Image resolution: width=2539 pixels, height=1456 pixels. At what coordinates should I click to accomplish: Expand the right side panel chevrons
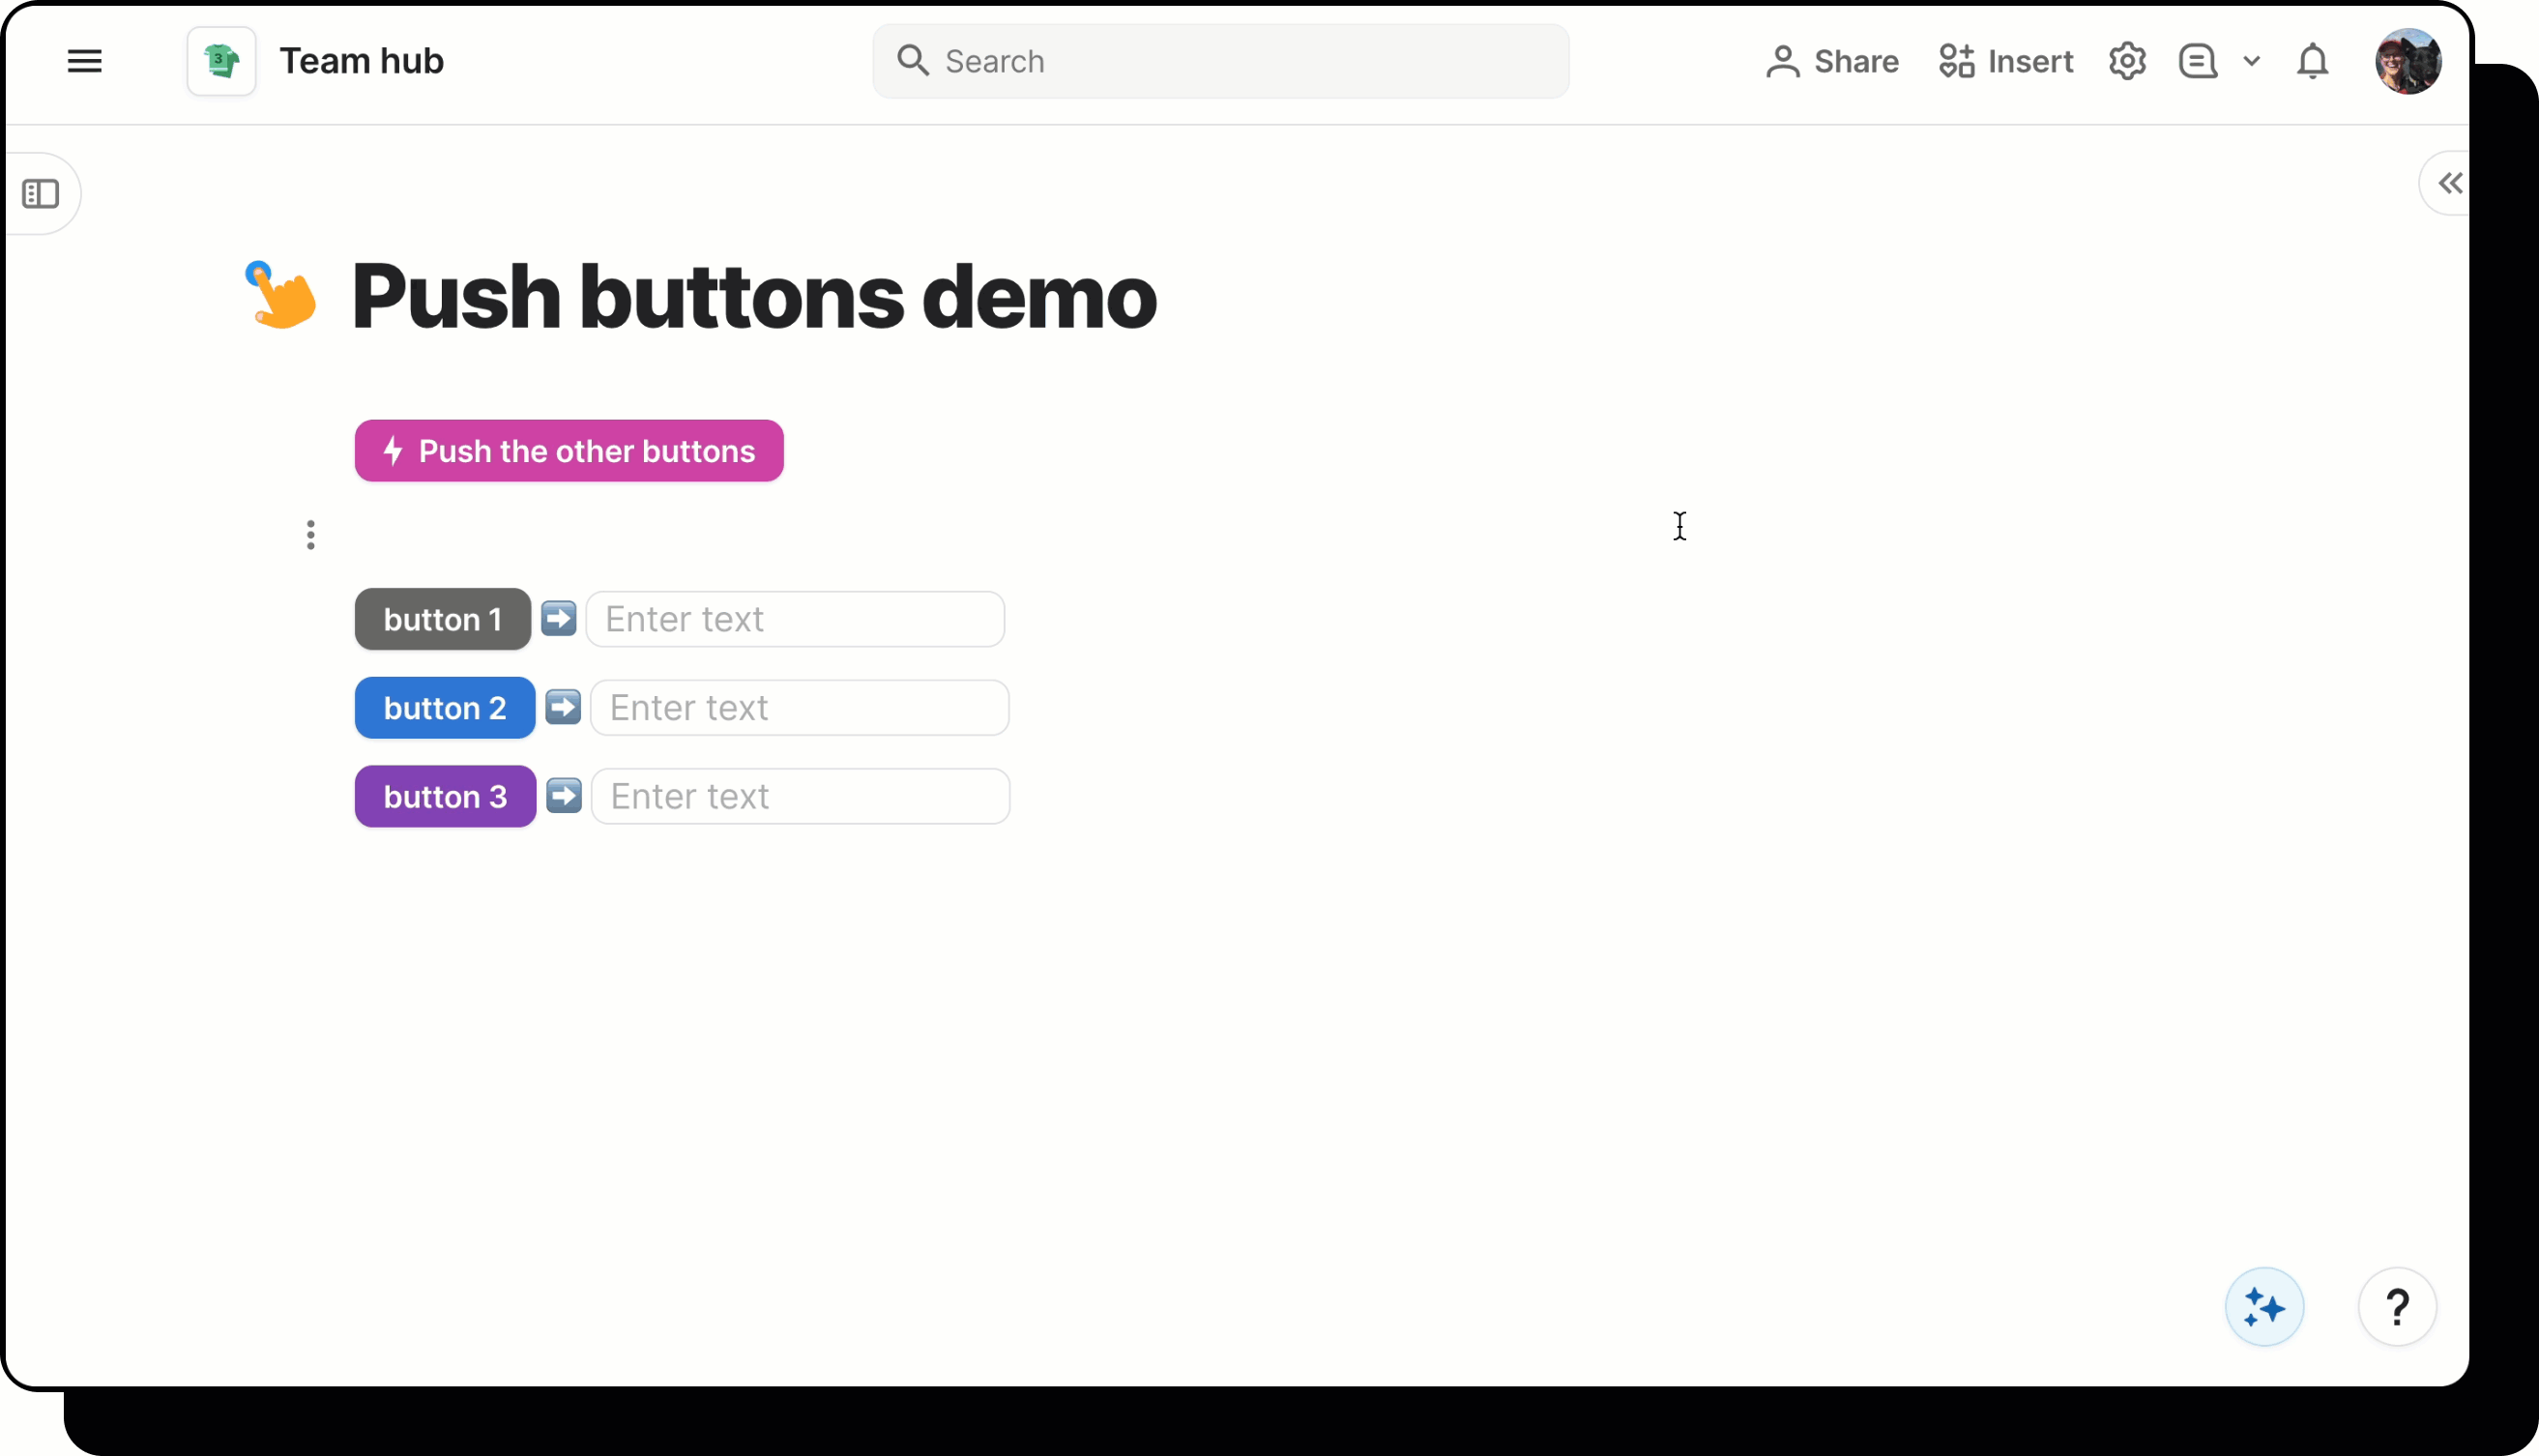2449,183
